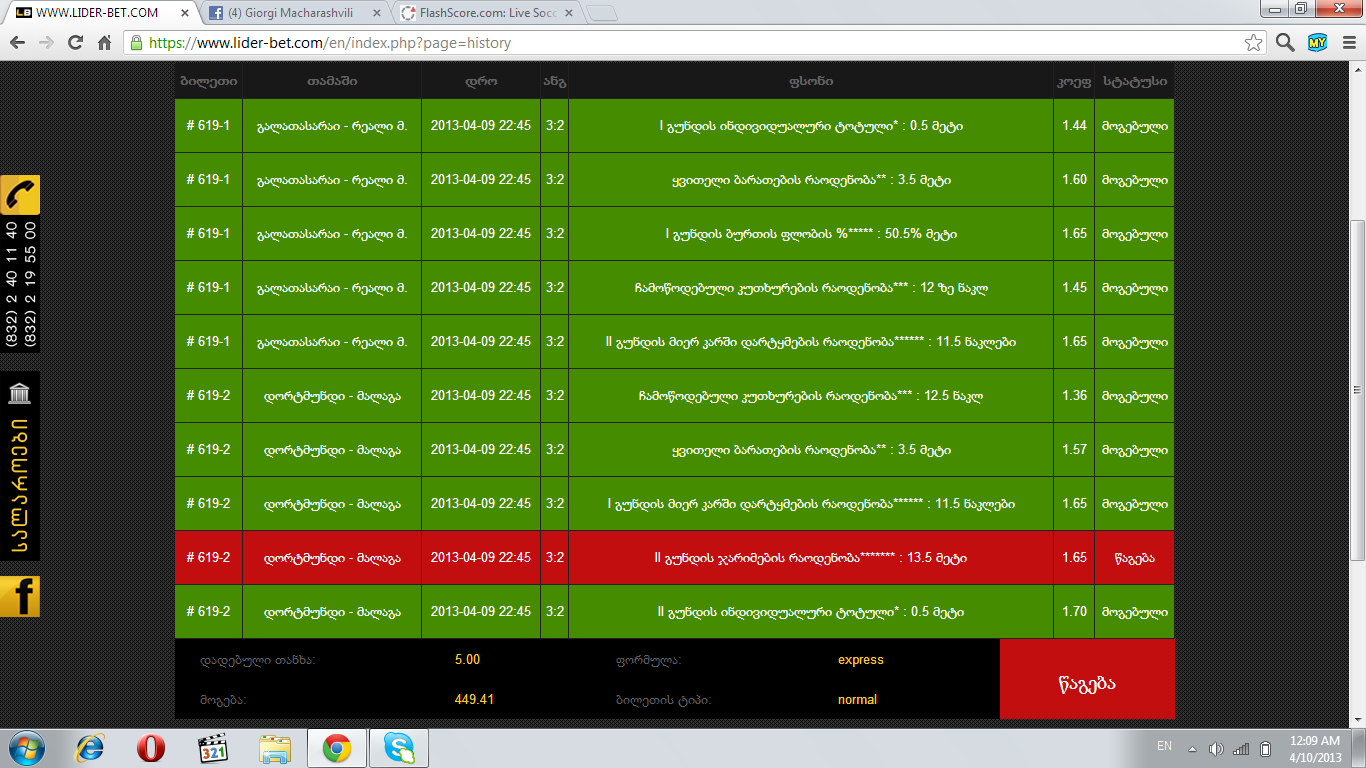Image resolution: width=1366 pixels, height=768 pixels.
Task: Open the blue MY extension icon
Action: tap(1317, 43)
